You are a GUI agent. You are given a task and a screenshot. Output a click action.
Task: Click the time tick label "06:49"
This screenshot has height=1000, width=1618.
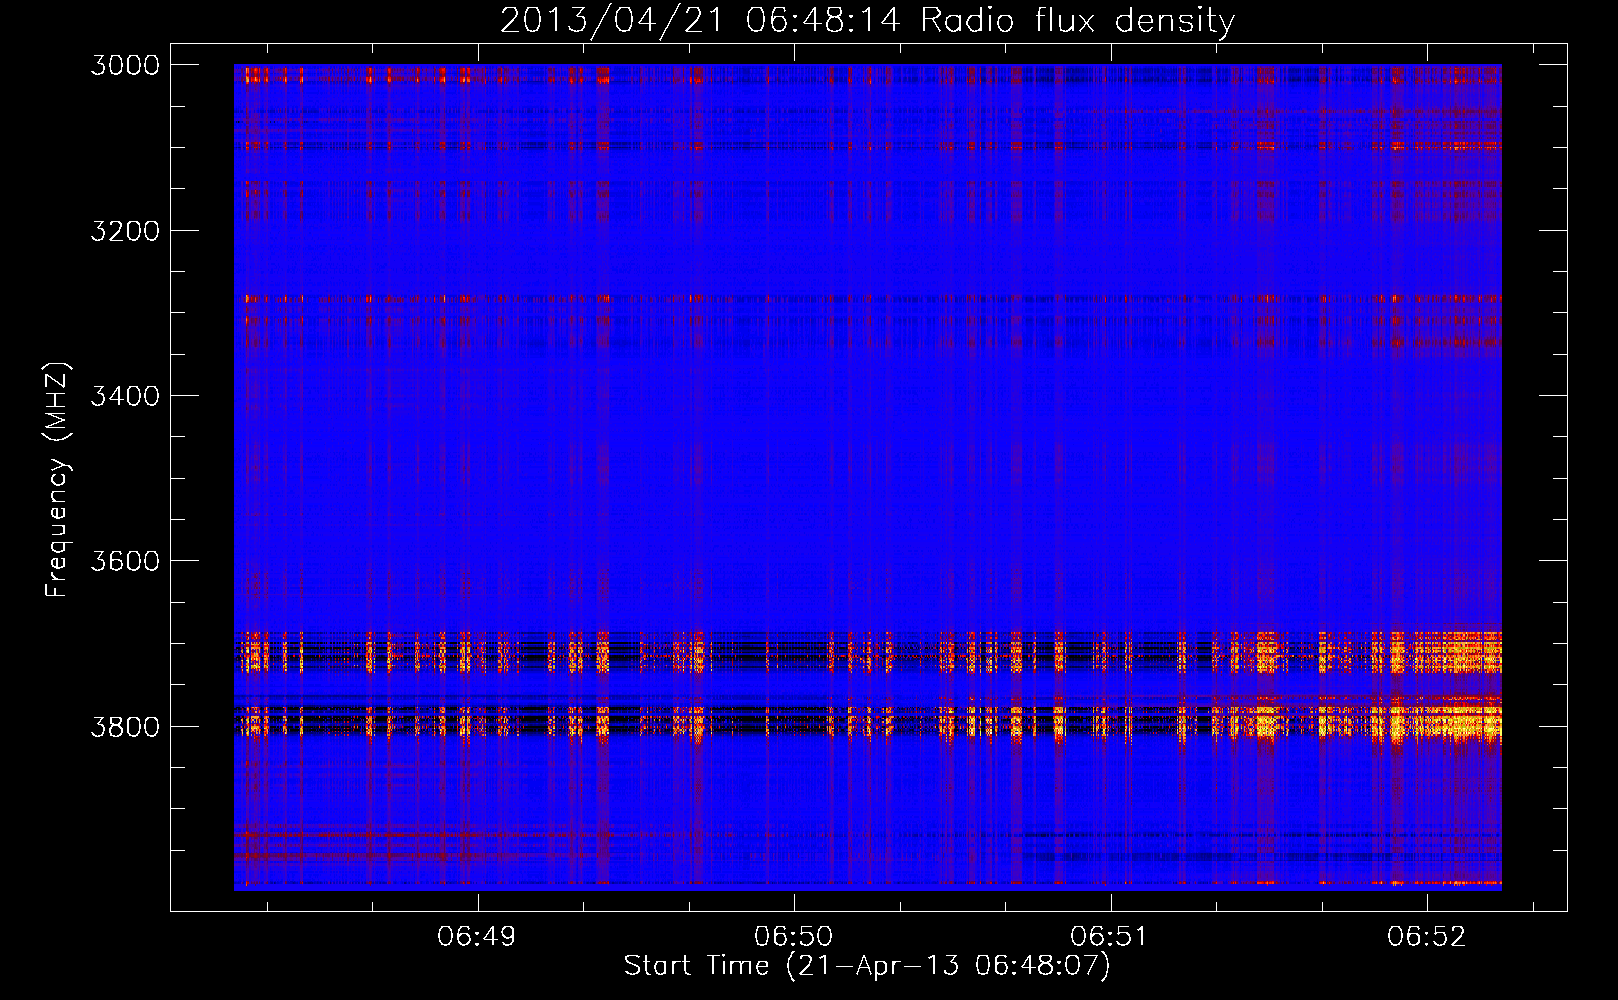tap(477, 936)
